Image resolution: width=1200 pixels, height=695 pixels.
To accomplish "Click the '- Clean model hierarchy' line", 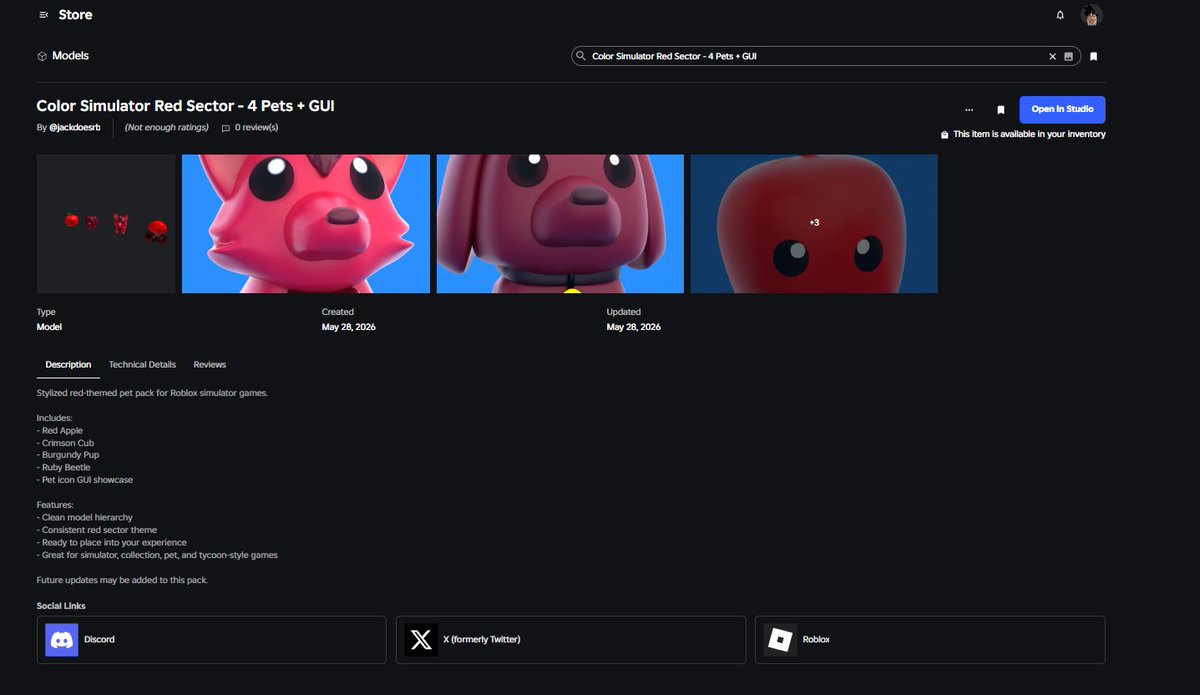I will (83, 518).
